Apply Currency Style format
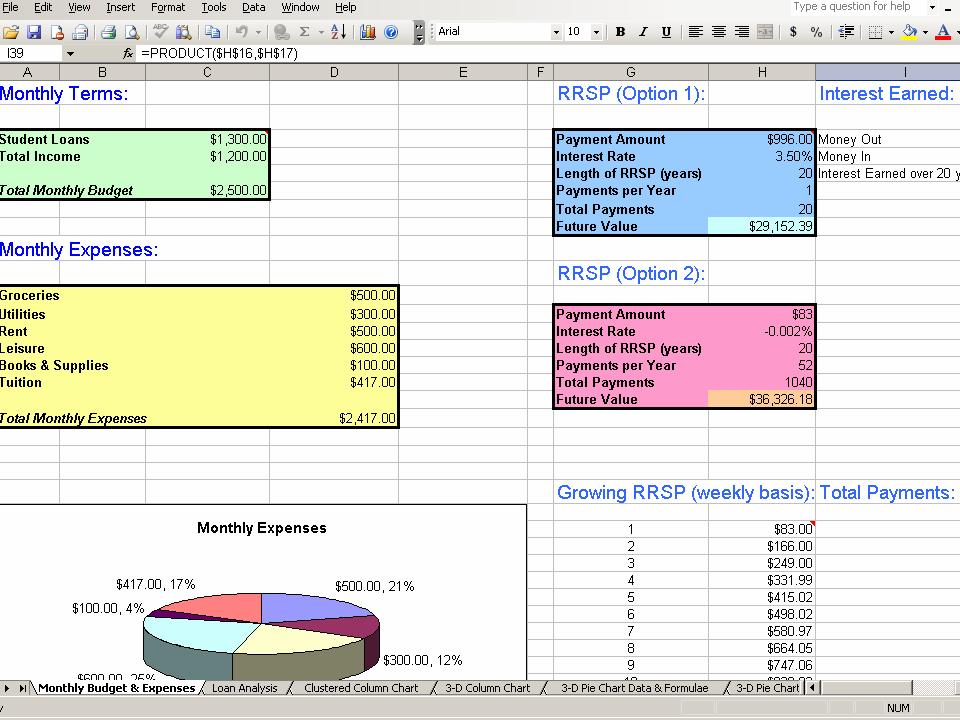The width and height of the screenshot is (960, 720). [x=793, y=32]
